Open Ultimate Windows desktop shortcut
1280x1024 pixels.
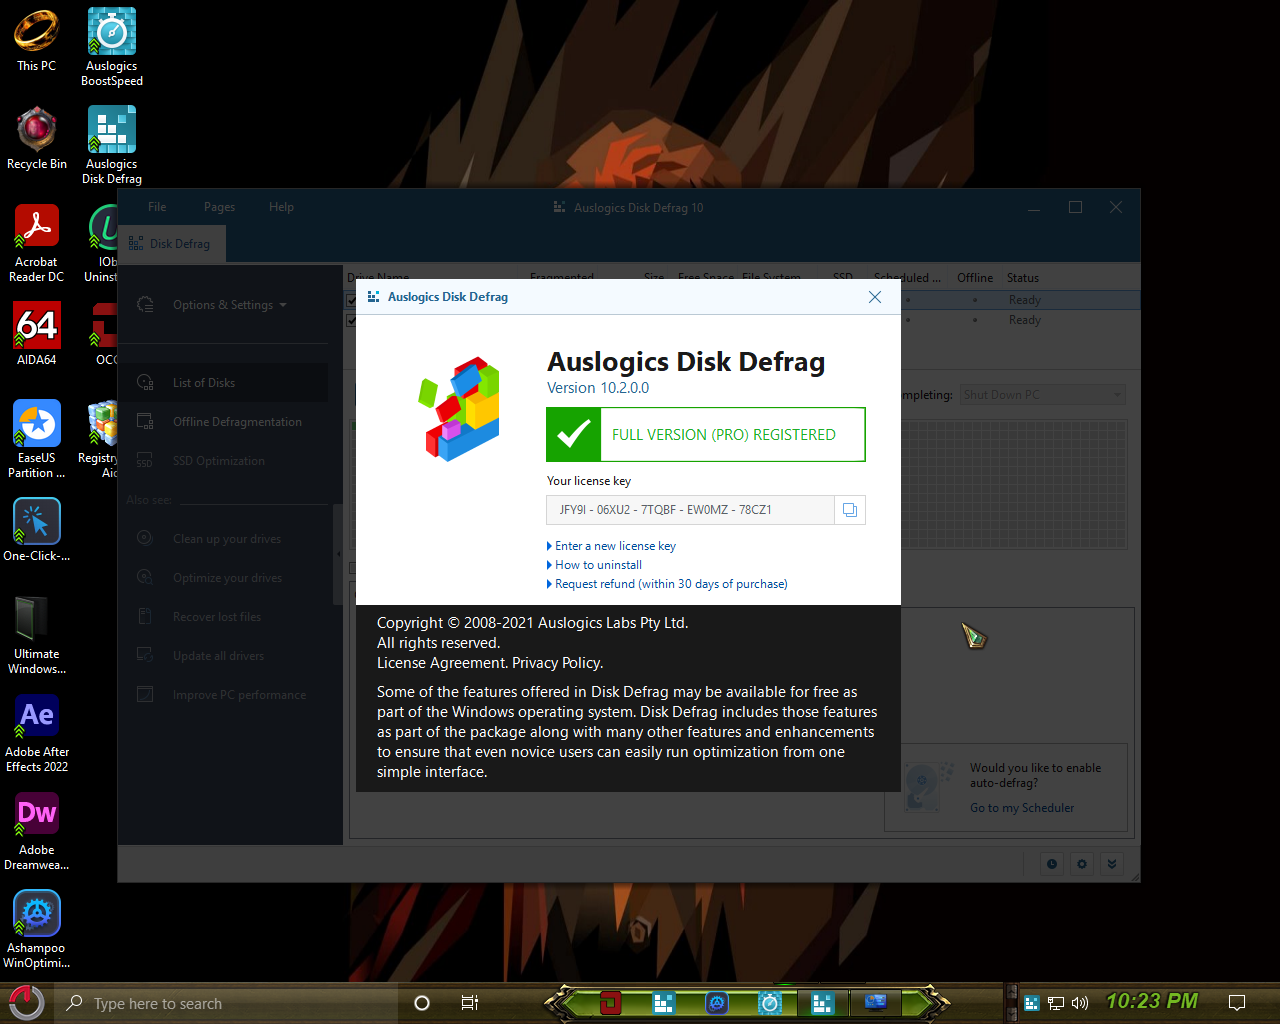(37, 635)
